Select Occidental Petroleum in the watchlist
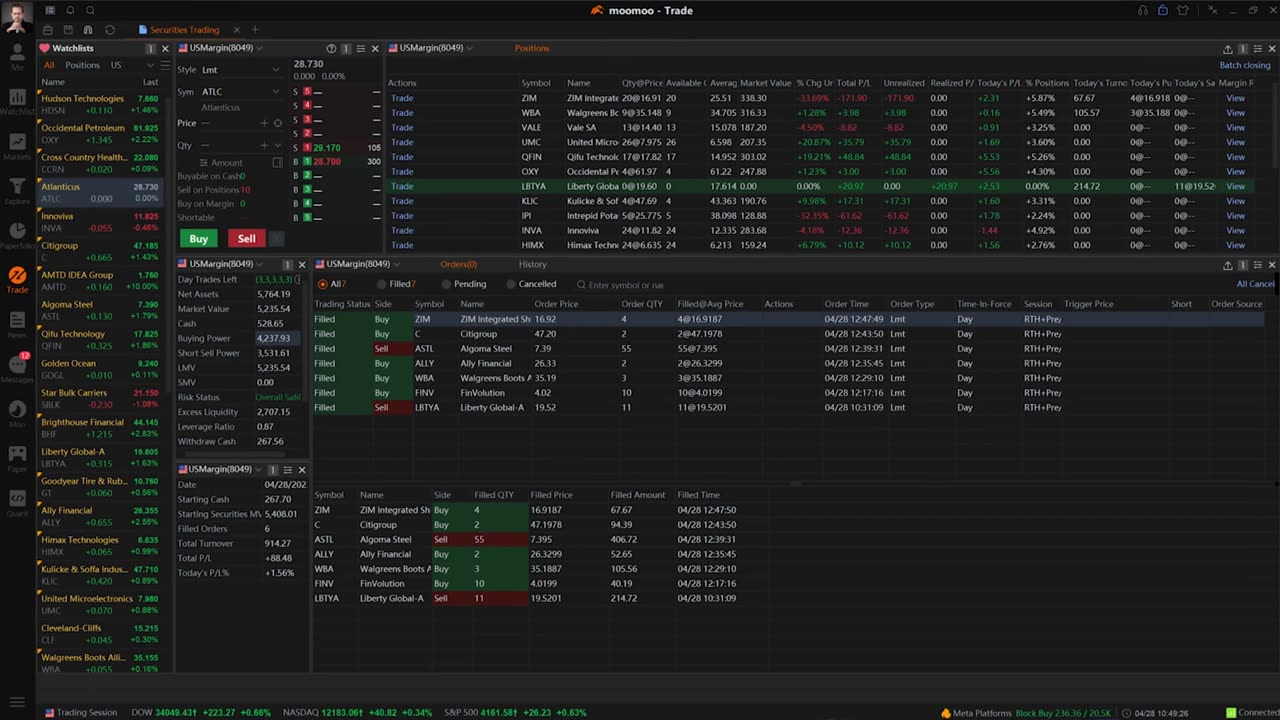The width and height of the screenshot is (1280, 720). coord(99,134)
